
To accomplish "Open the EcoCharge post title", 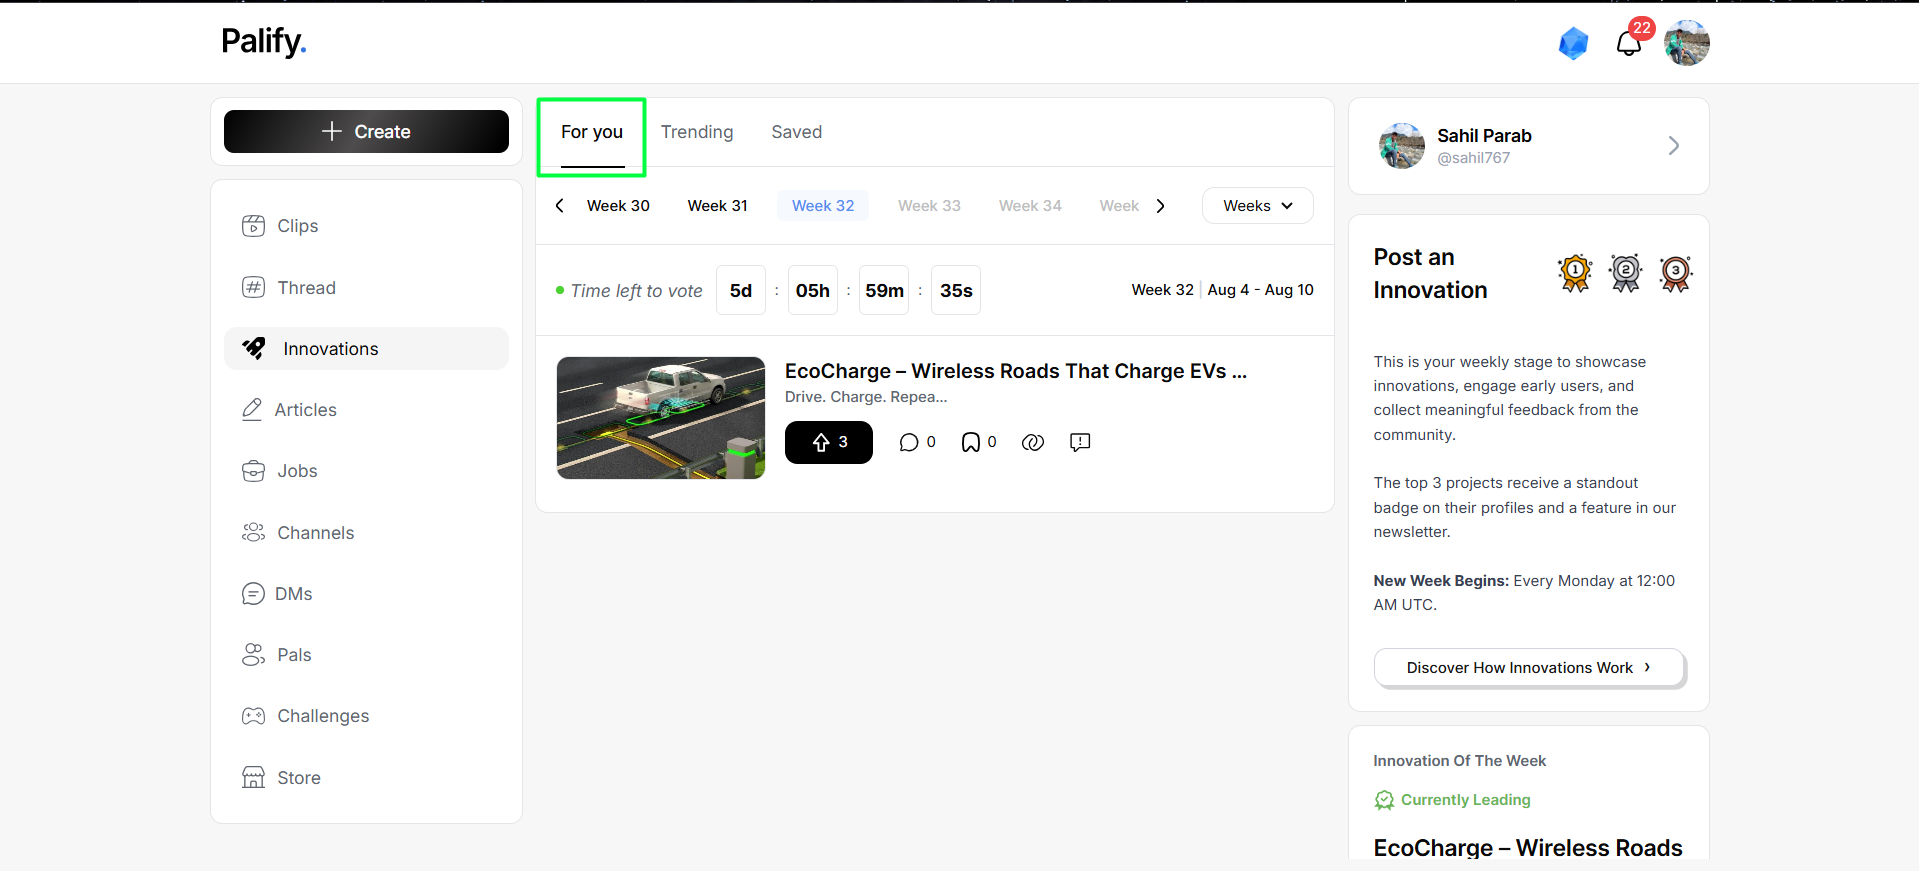I will click(1016, 371).
